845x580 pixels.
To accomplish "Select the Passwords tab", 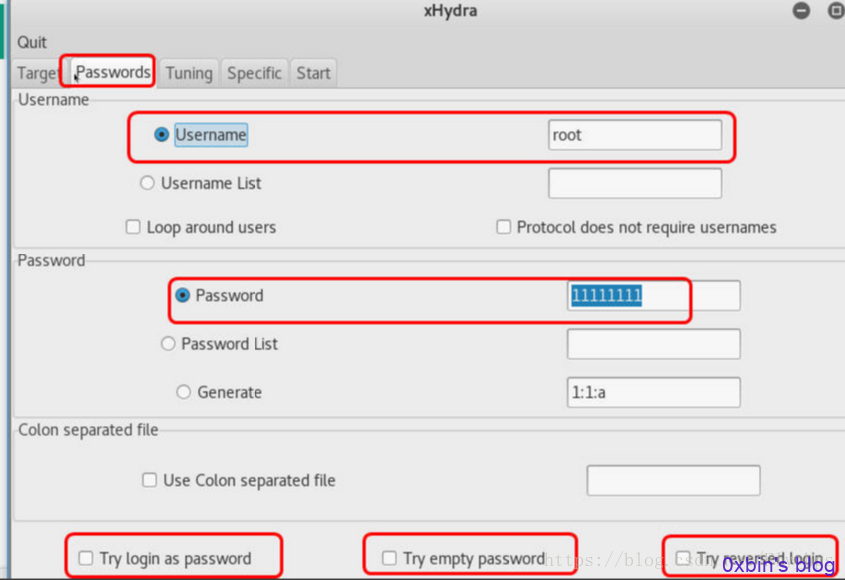I will pyautogui.click(x=113, y=72).
